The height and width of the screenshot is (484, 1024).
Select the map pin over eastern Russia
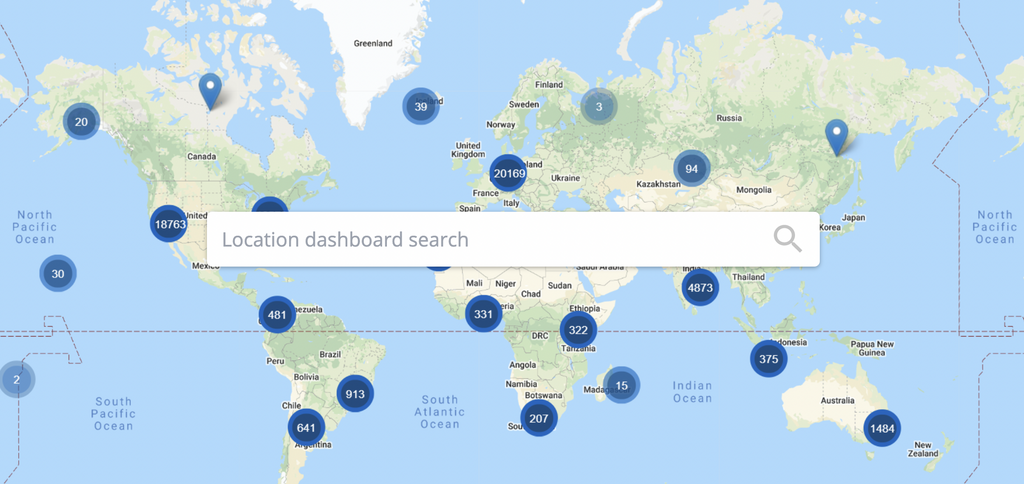(836, 135)
